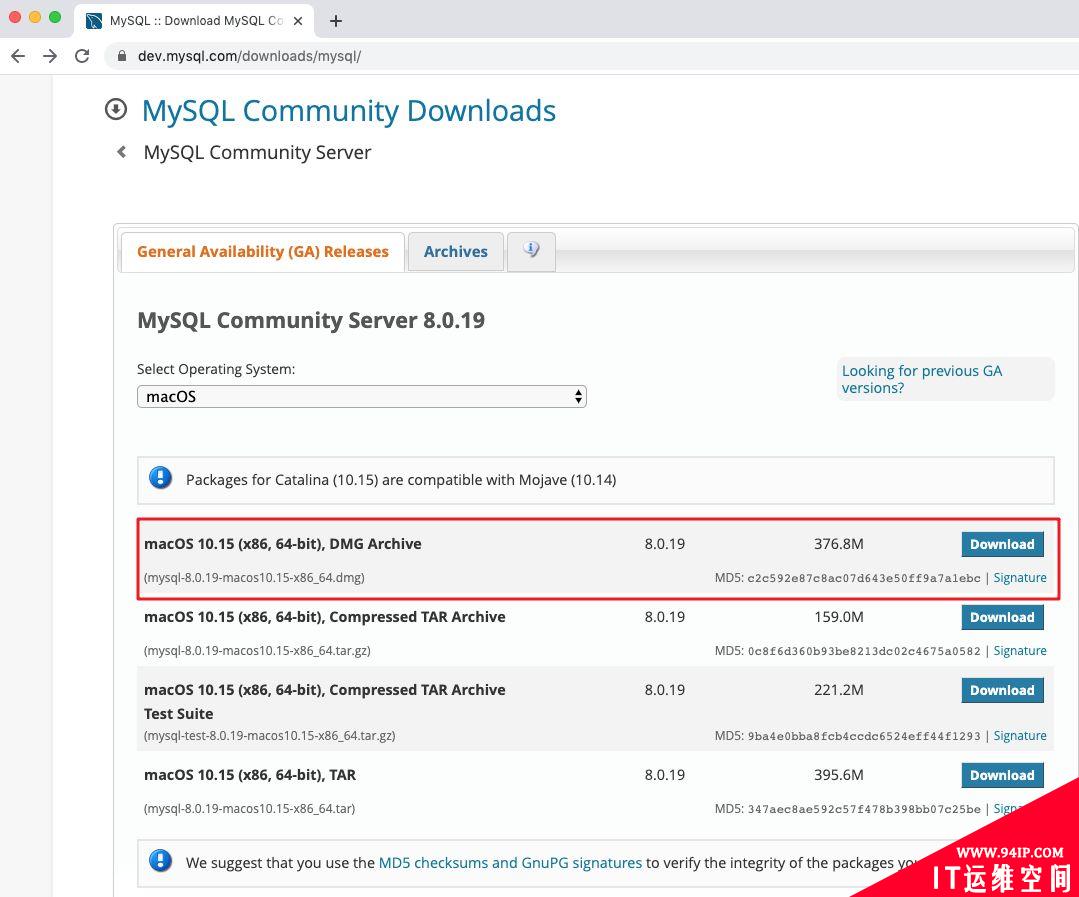The height and width of the screenshot is (897, 1079).
Task: Open Signature link for the Test Suite
Action: tap(1020, 736)
